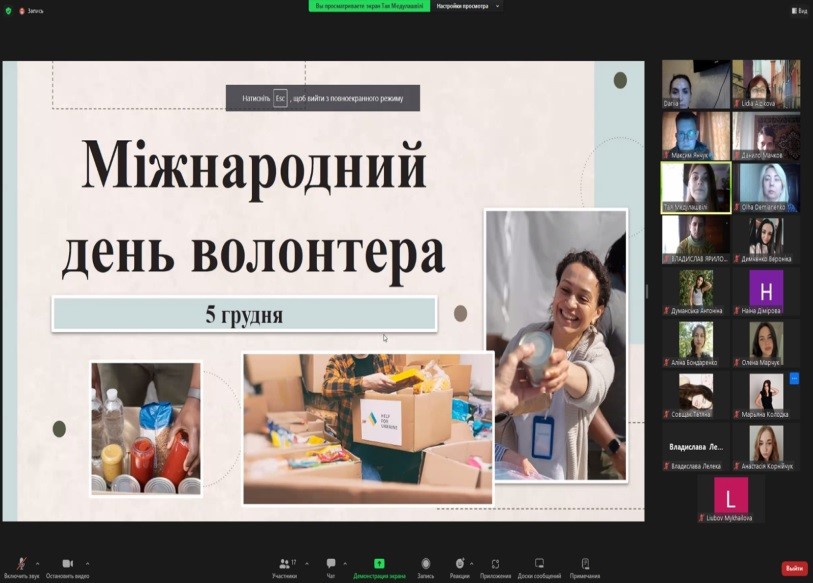Screen dimensions: 813x583
Task: Select the Наіна Дімірова purple avatar tile
Action: tap(766, 291)
